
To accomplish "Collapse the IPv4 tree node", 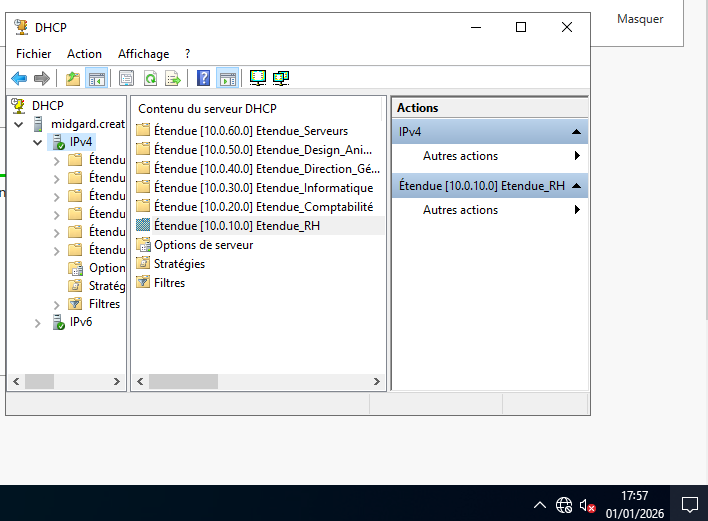I will (x=37, y=142).
